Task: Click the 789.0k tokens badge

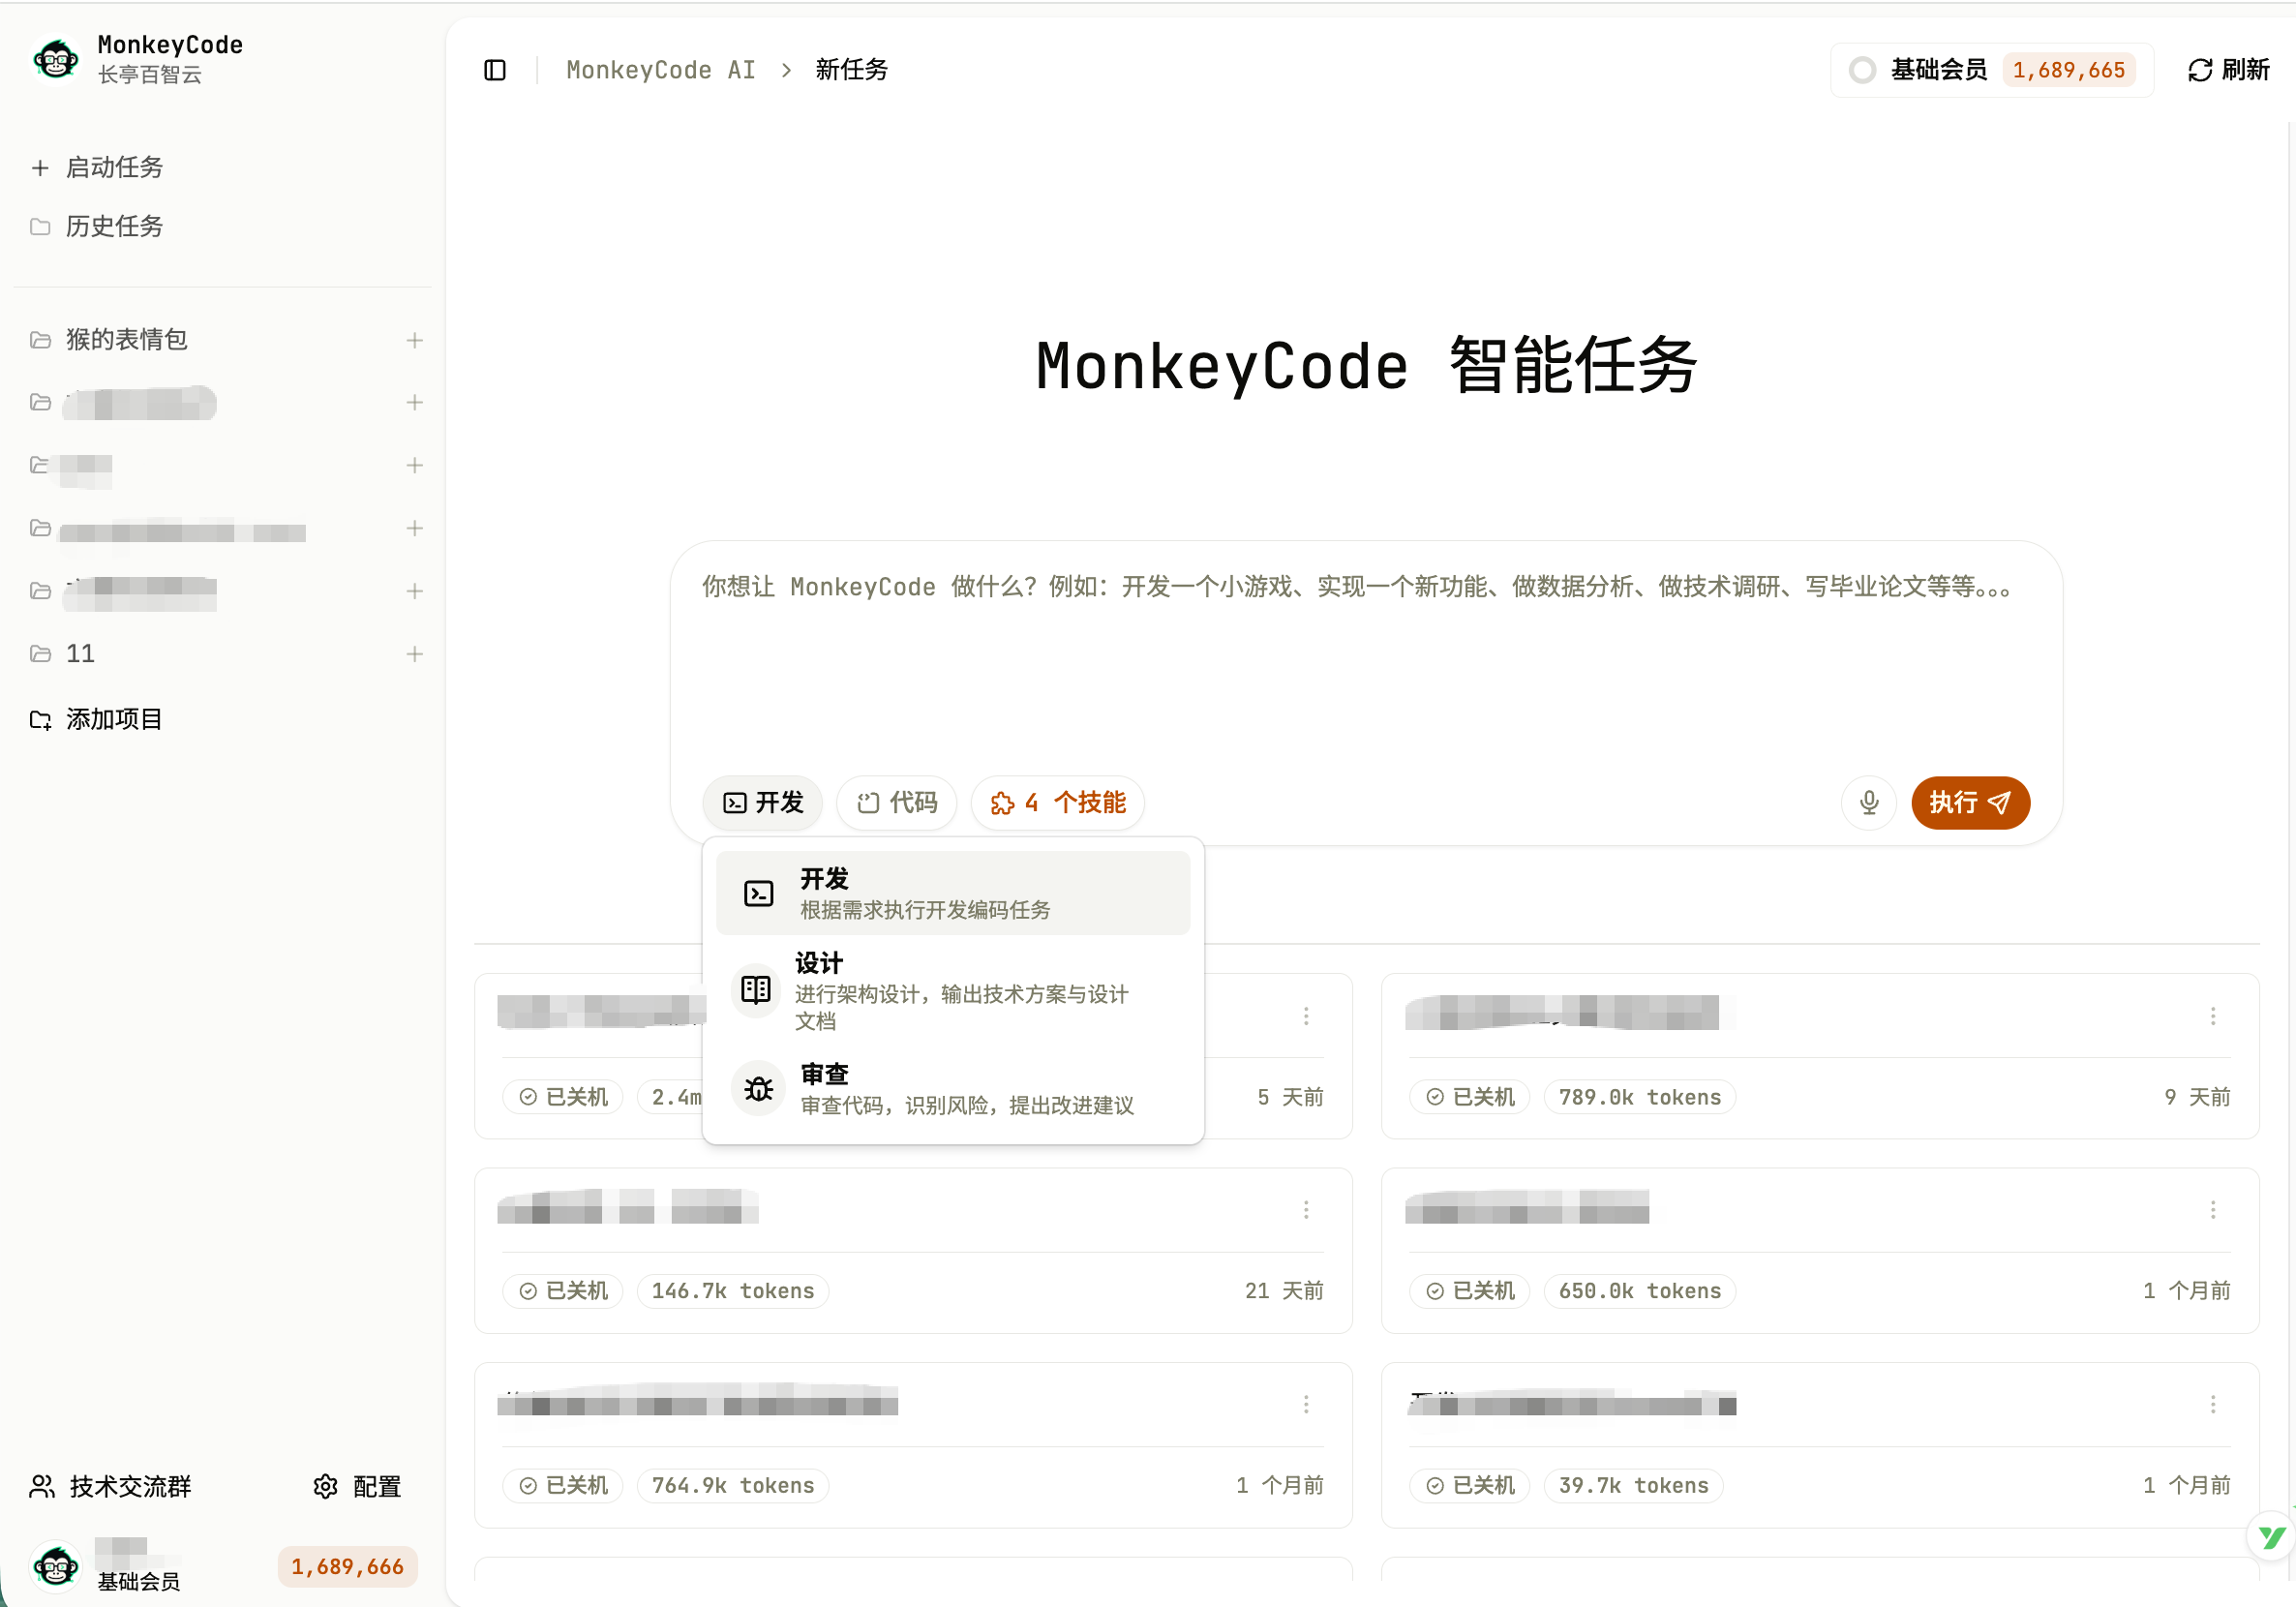Action: click(1639, 1097)
